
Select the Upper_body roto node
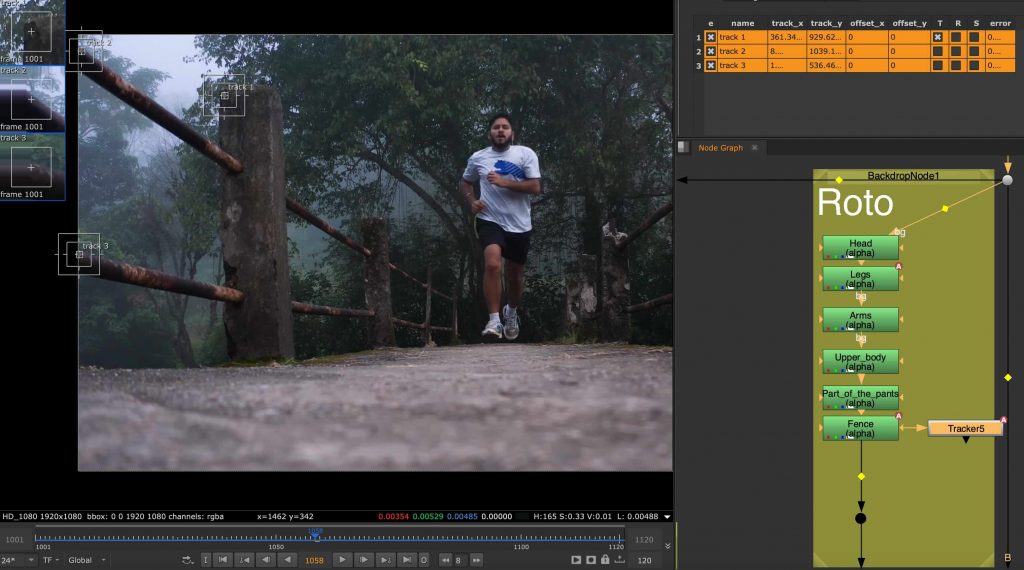[860, 361]
